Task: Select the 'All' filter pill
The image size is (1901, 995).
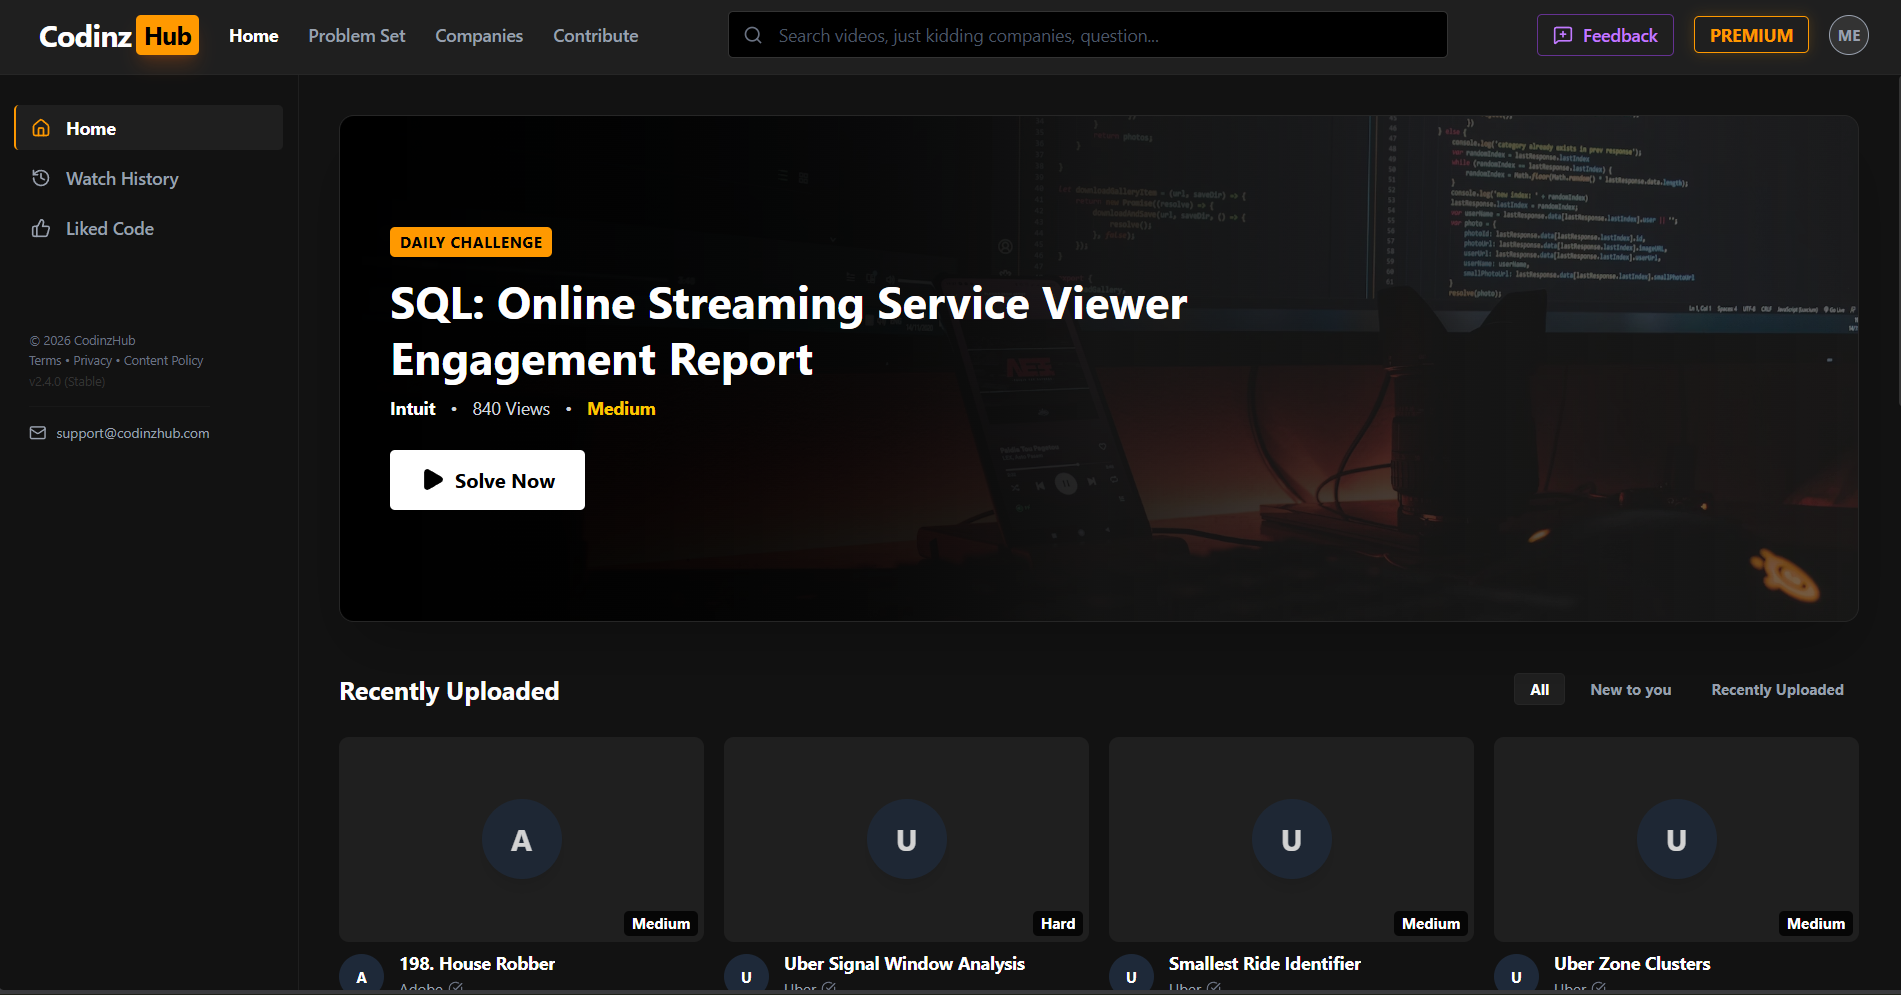Action: tap(1538, 689)
